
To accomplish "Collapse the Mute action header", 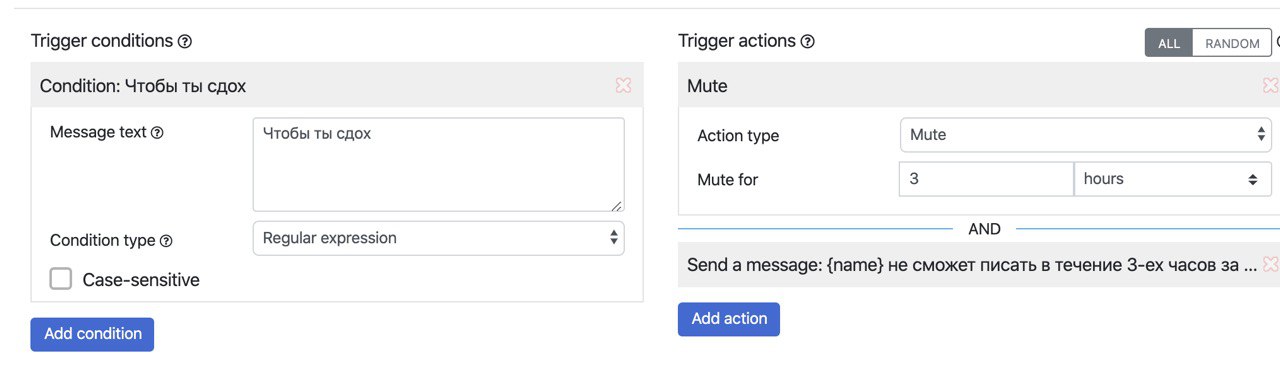I will tap(970, 86).
